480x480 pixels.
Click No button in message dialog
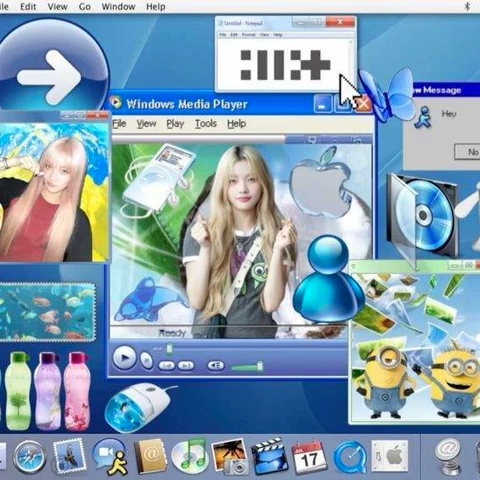pos(470,152)
